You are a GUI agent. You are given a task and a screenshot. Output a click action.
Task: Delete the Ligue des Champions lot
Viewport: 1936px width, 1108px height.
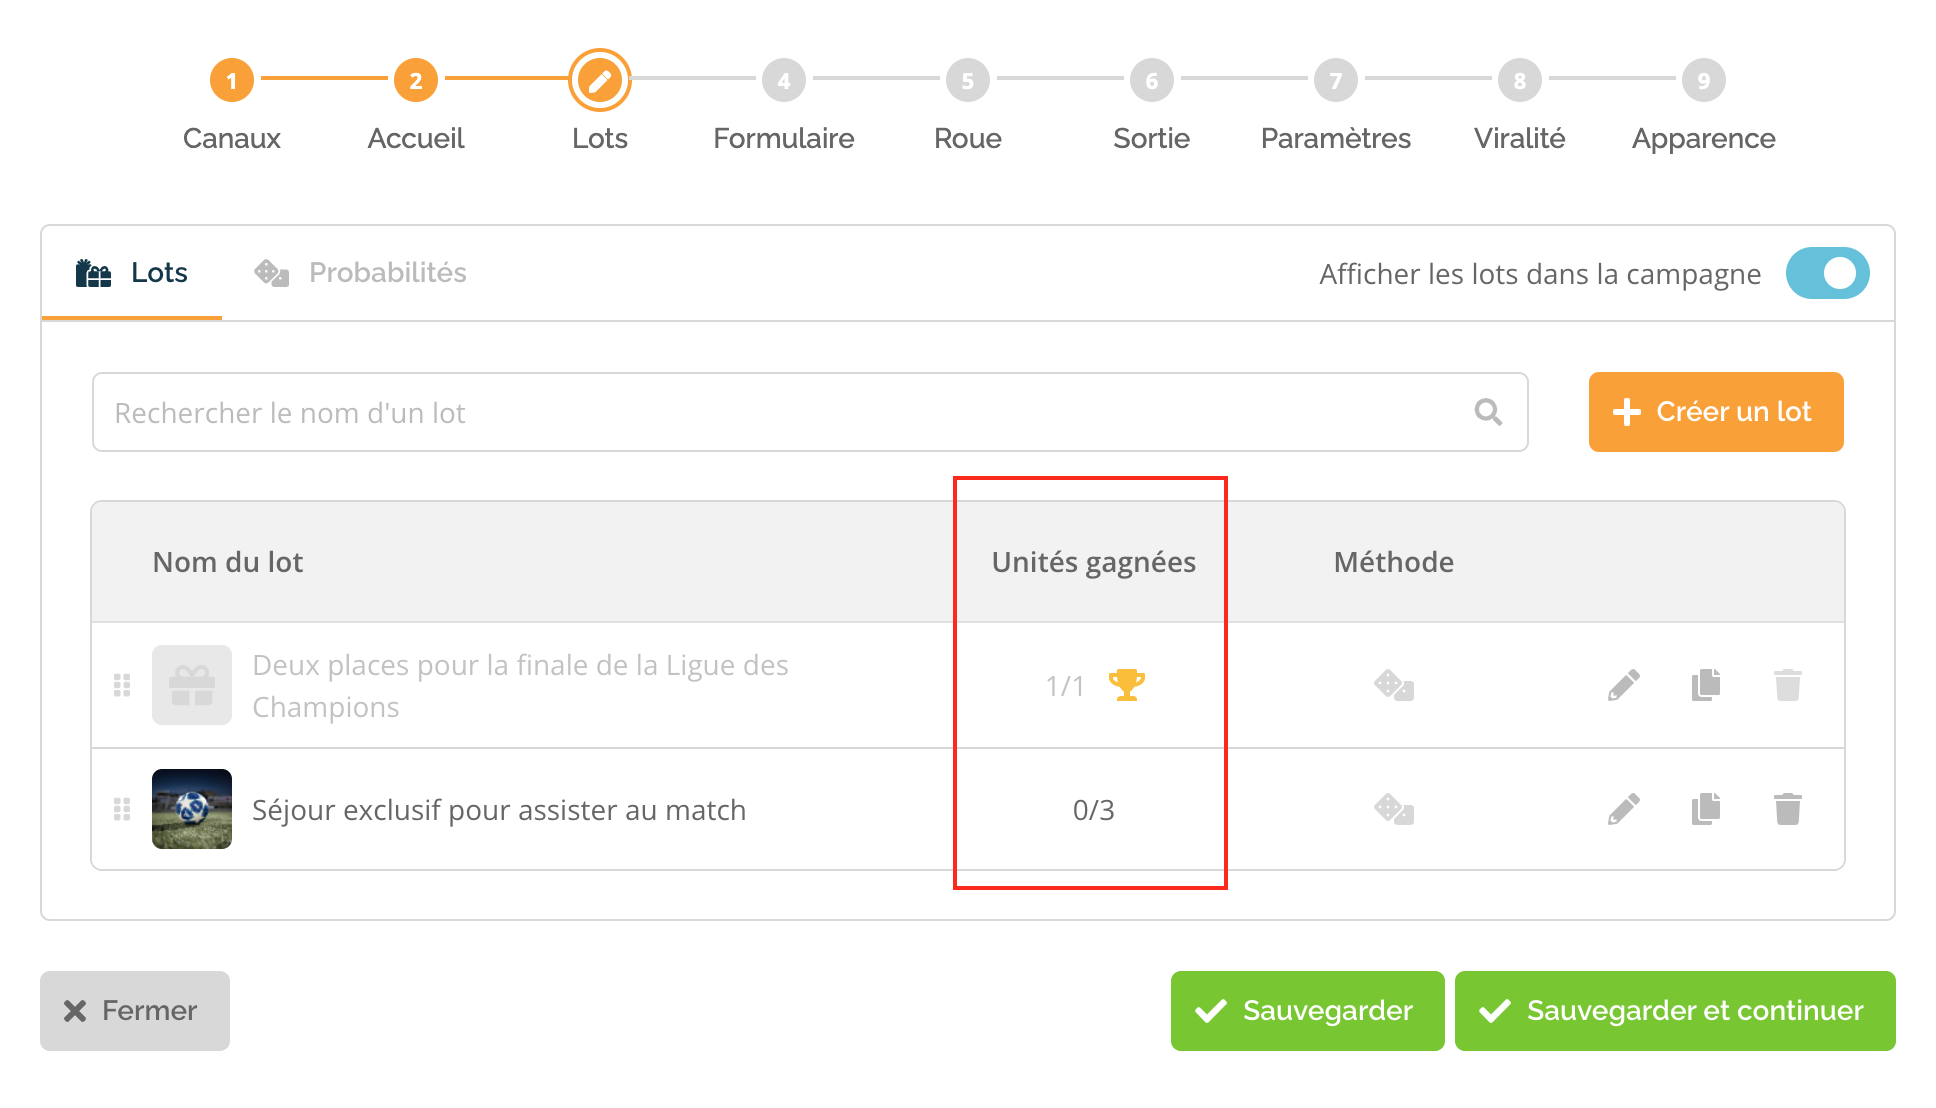tap(1788, 686)
